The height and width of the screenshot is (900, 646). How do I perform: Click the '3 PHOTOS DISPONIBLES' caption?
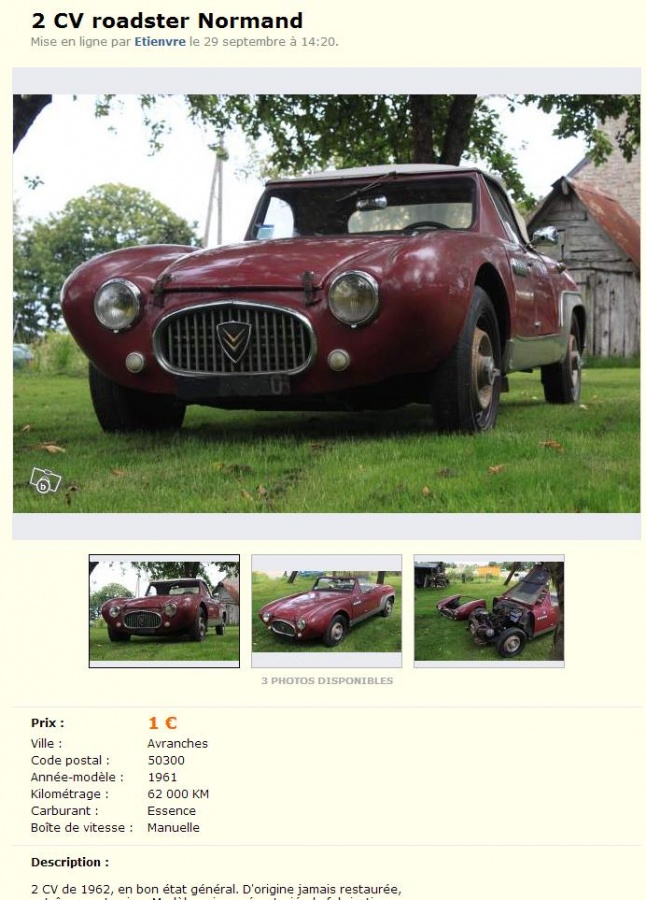click(x=327, y=681)
